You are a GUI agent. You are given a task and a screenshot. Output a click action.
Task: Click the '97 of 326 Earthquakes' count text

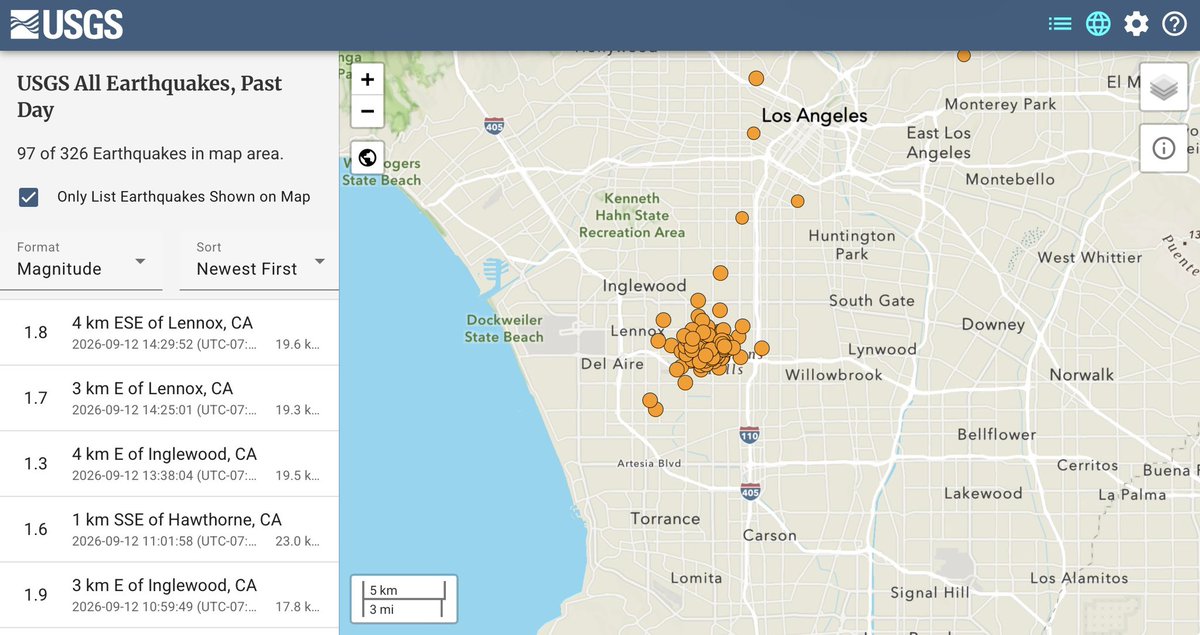pos(150,154)
